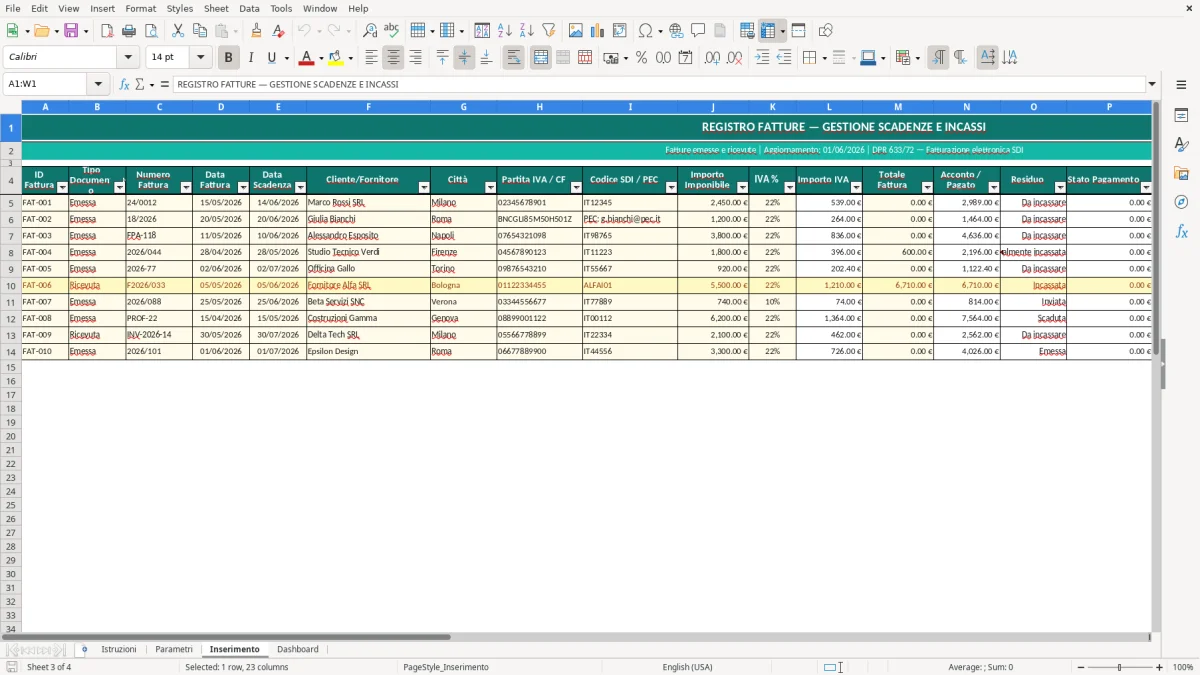Toggle Bold formatting
The height and width of the screenshot is (675, 1200).
[228, 58]
